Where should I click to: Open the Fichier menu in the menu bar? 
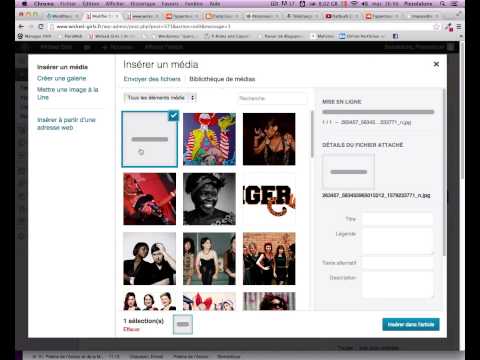click(x=68, y=4)
